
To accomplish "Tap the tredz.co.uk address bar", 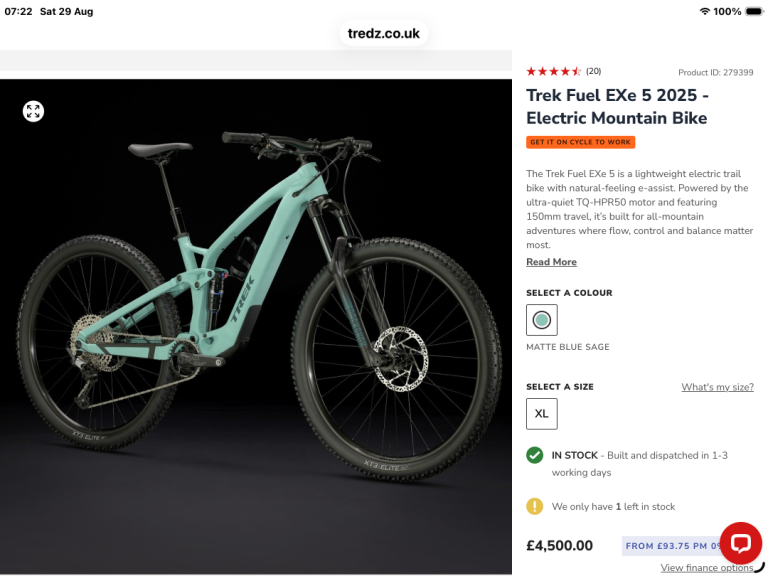I will [x=384, y=33].
